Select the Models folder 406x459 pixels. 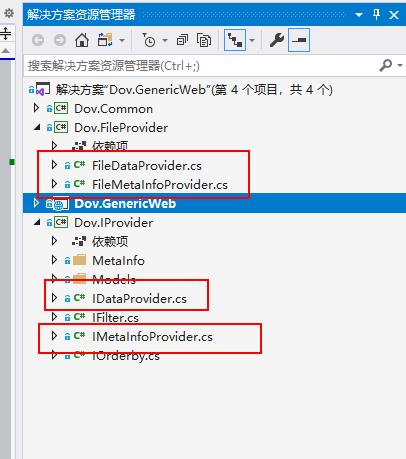(x=114, y=280)
